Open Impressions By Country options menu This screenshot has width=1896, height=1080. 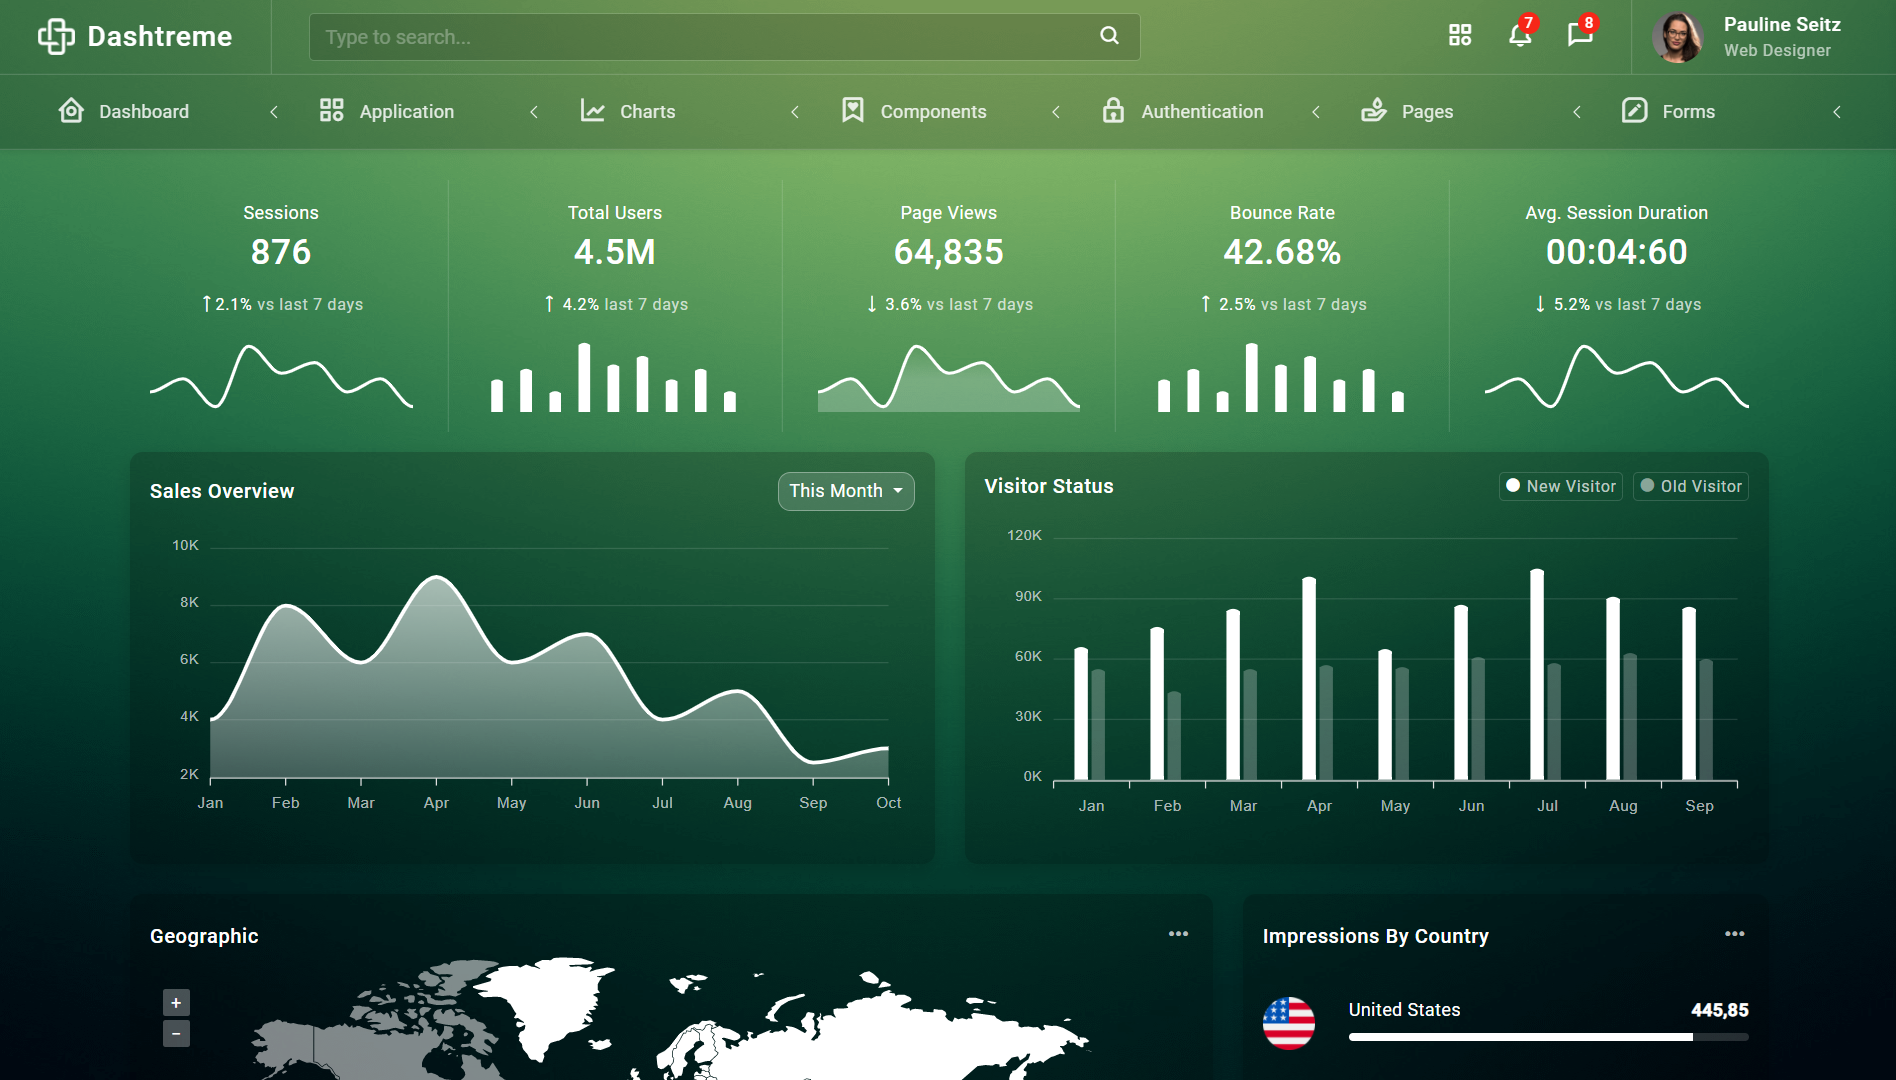[1734, 934]
